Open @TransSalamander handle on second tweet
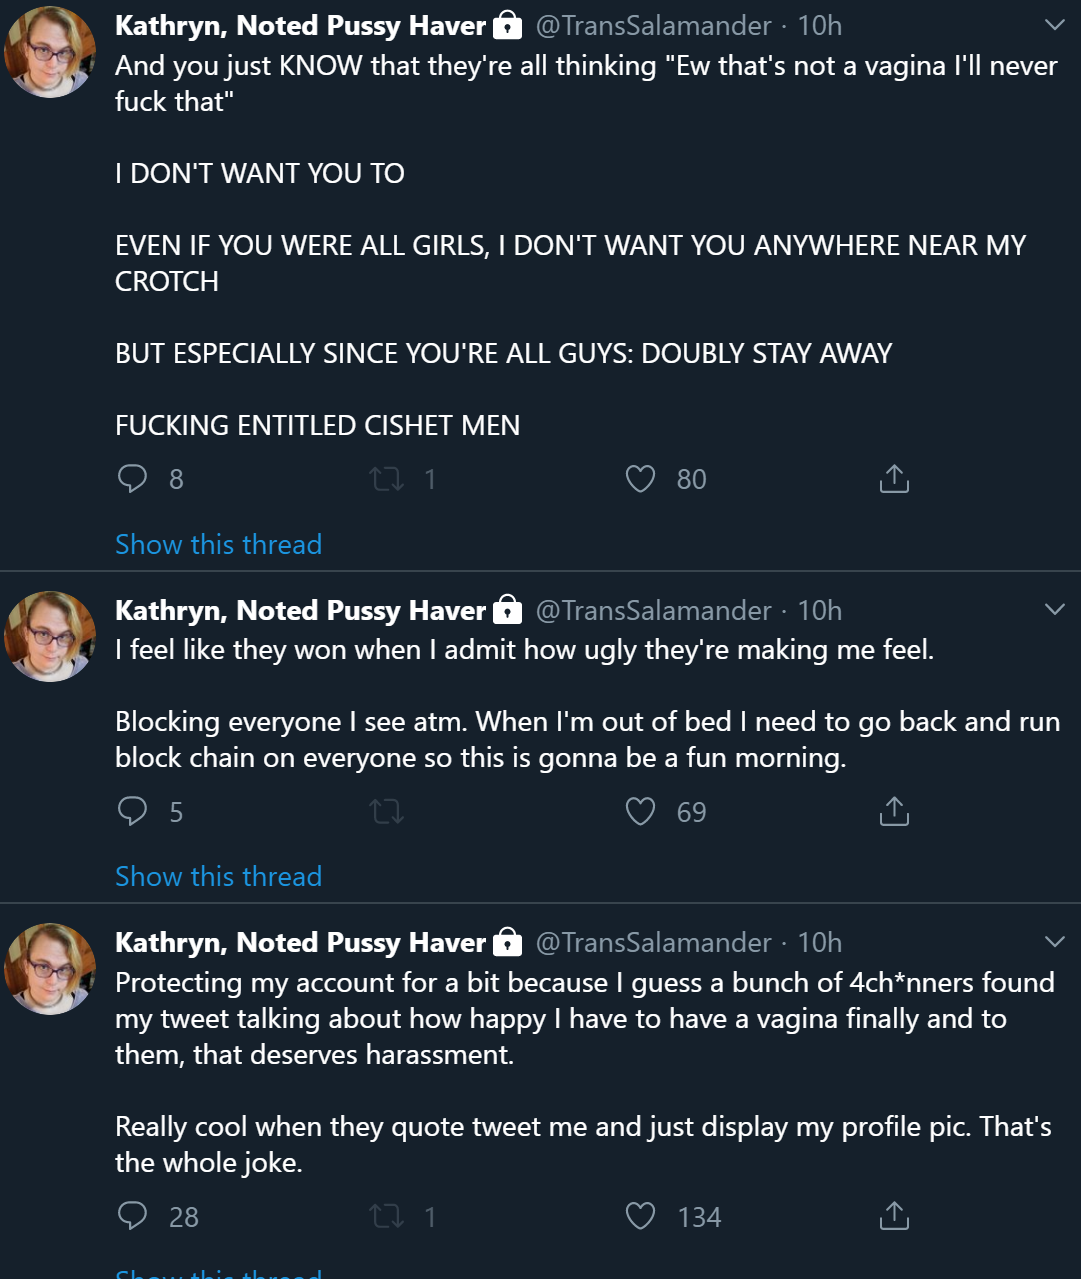Viewport: 1081px width, 1279px height. [x=654, y=610]
